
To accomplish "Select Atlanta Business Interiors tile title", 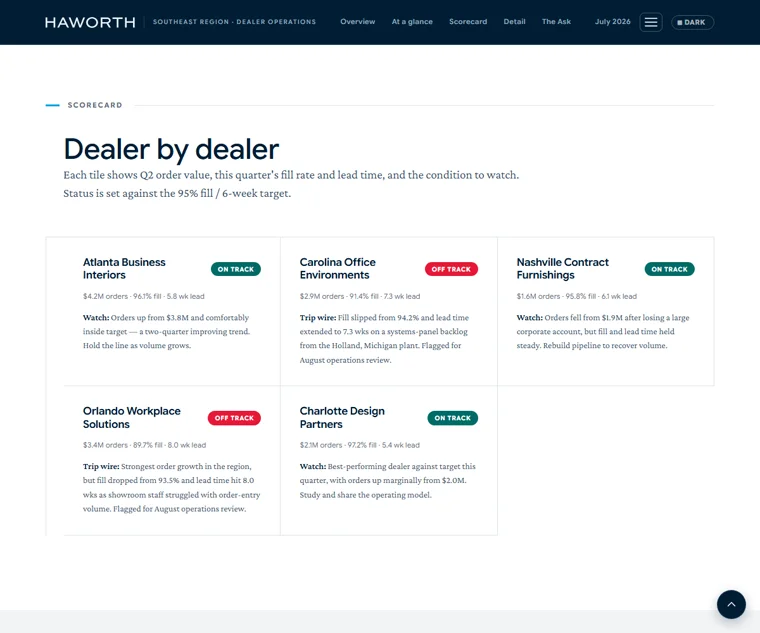I will coord(124,269).
